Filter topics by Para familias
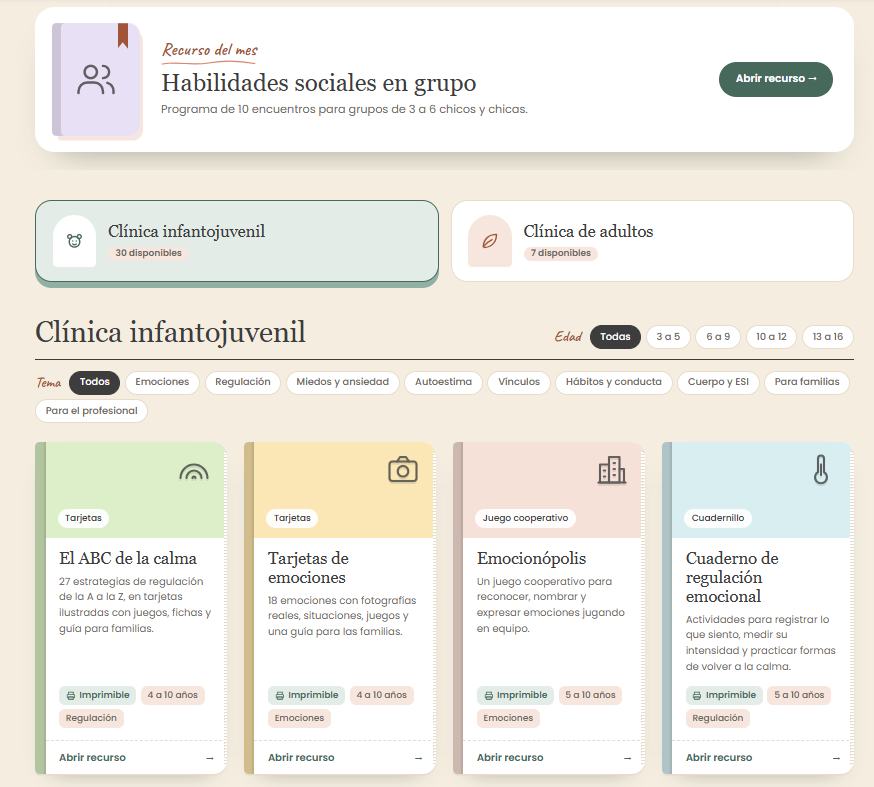This screenshot has width=874, height=787. pyautogui.click(x=807, y=382)
